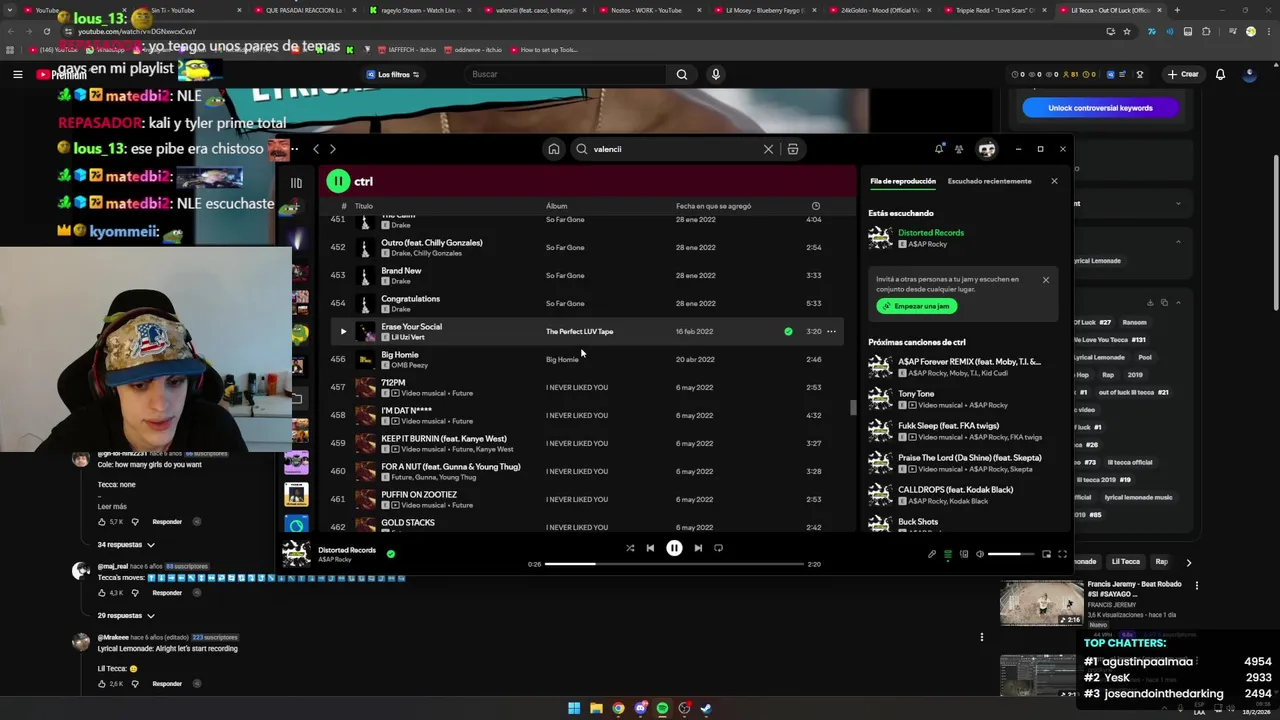Adjust the Spotify volume slider
Image resolution: width=1280 pixels, height=720 pixels.
(x=1010, y=554)
